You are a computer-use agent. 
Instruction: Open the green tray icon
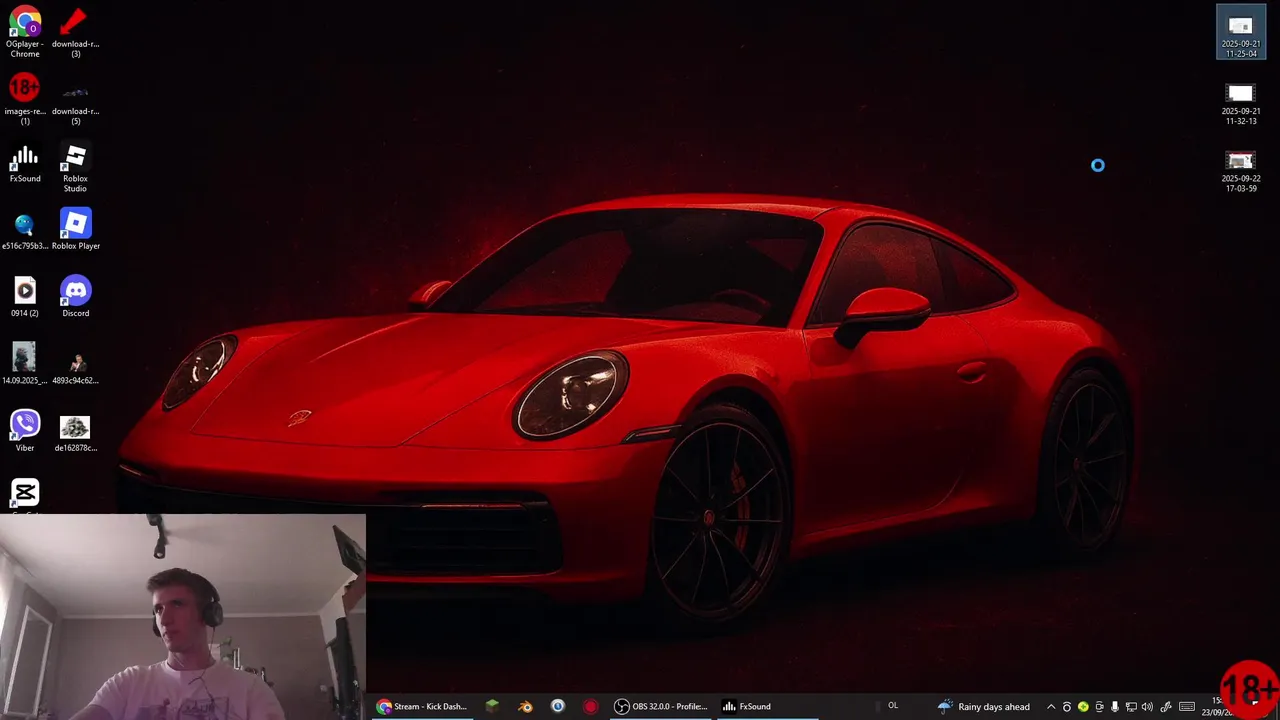[1083, 707]
